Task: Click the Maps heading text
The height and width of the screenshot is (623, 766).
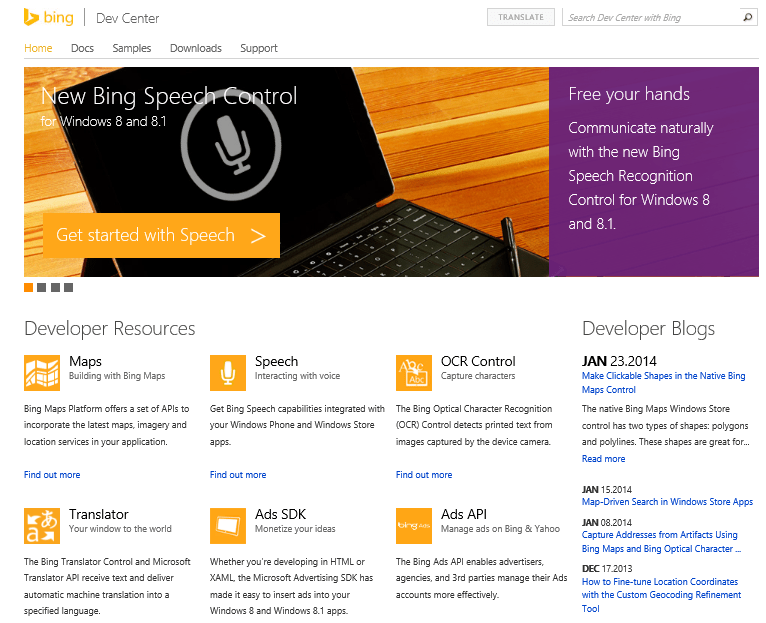Action: (85, 361)
